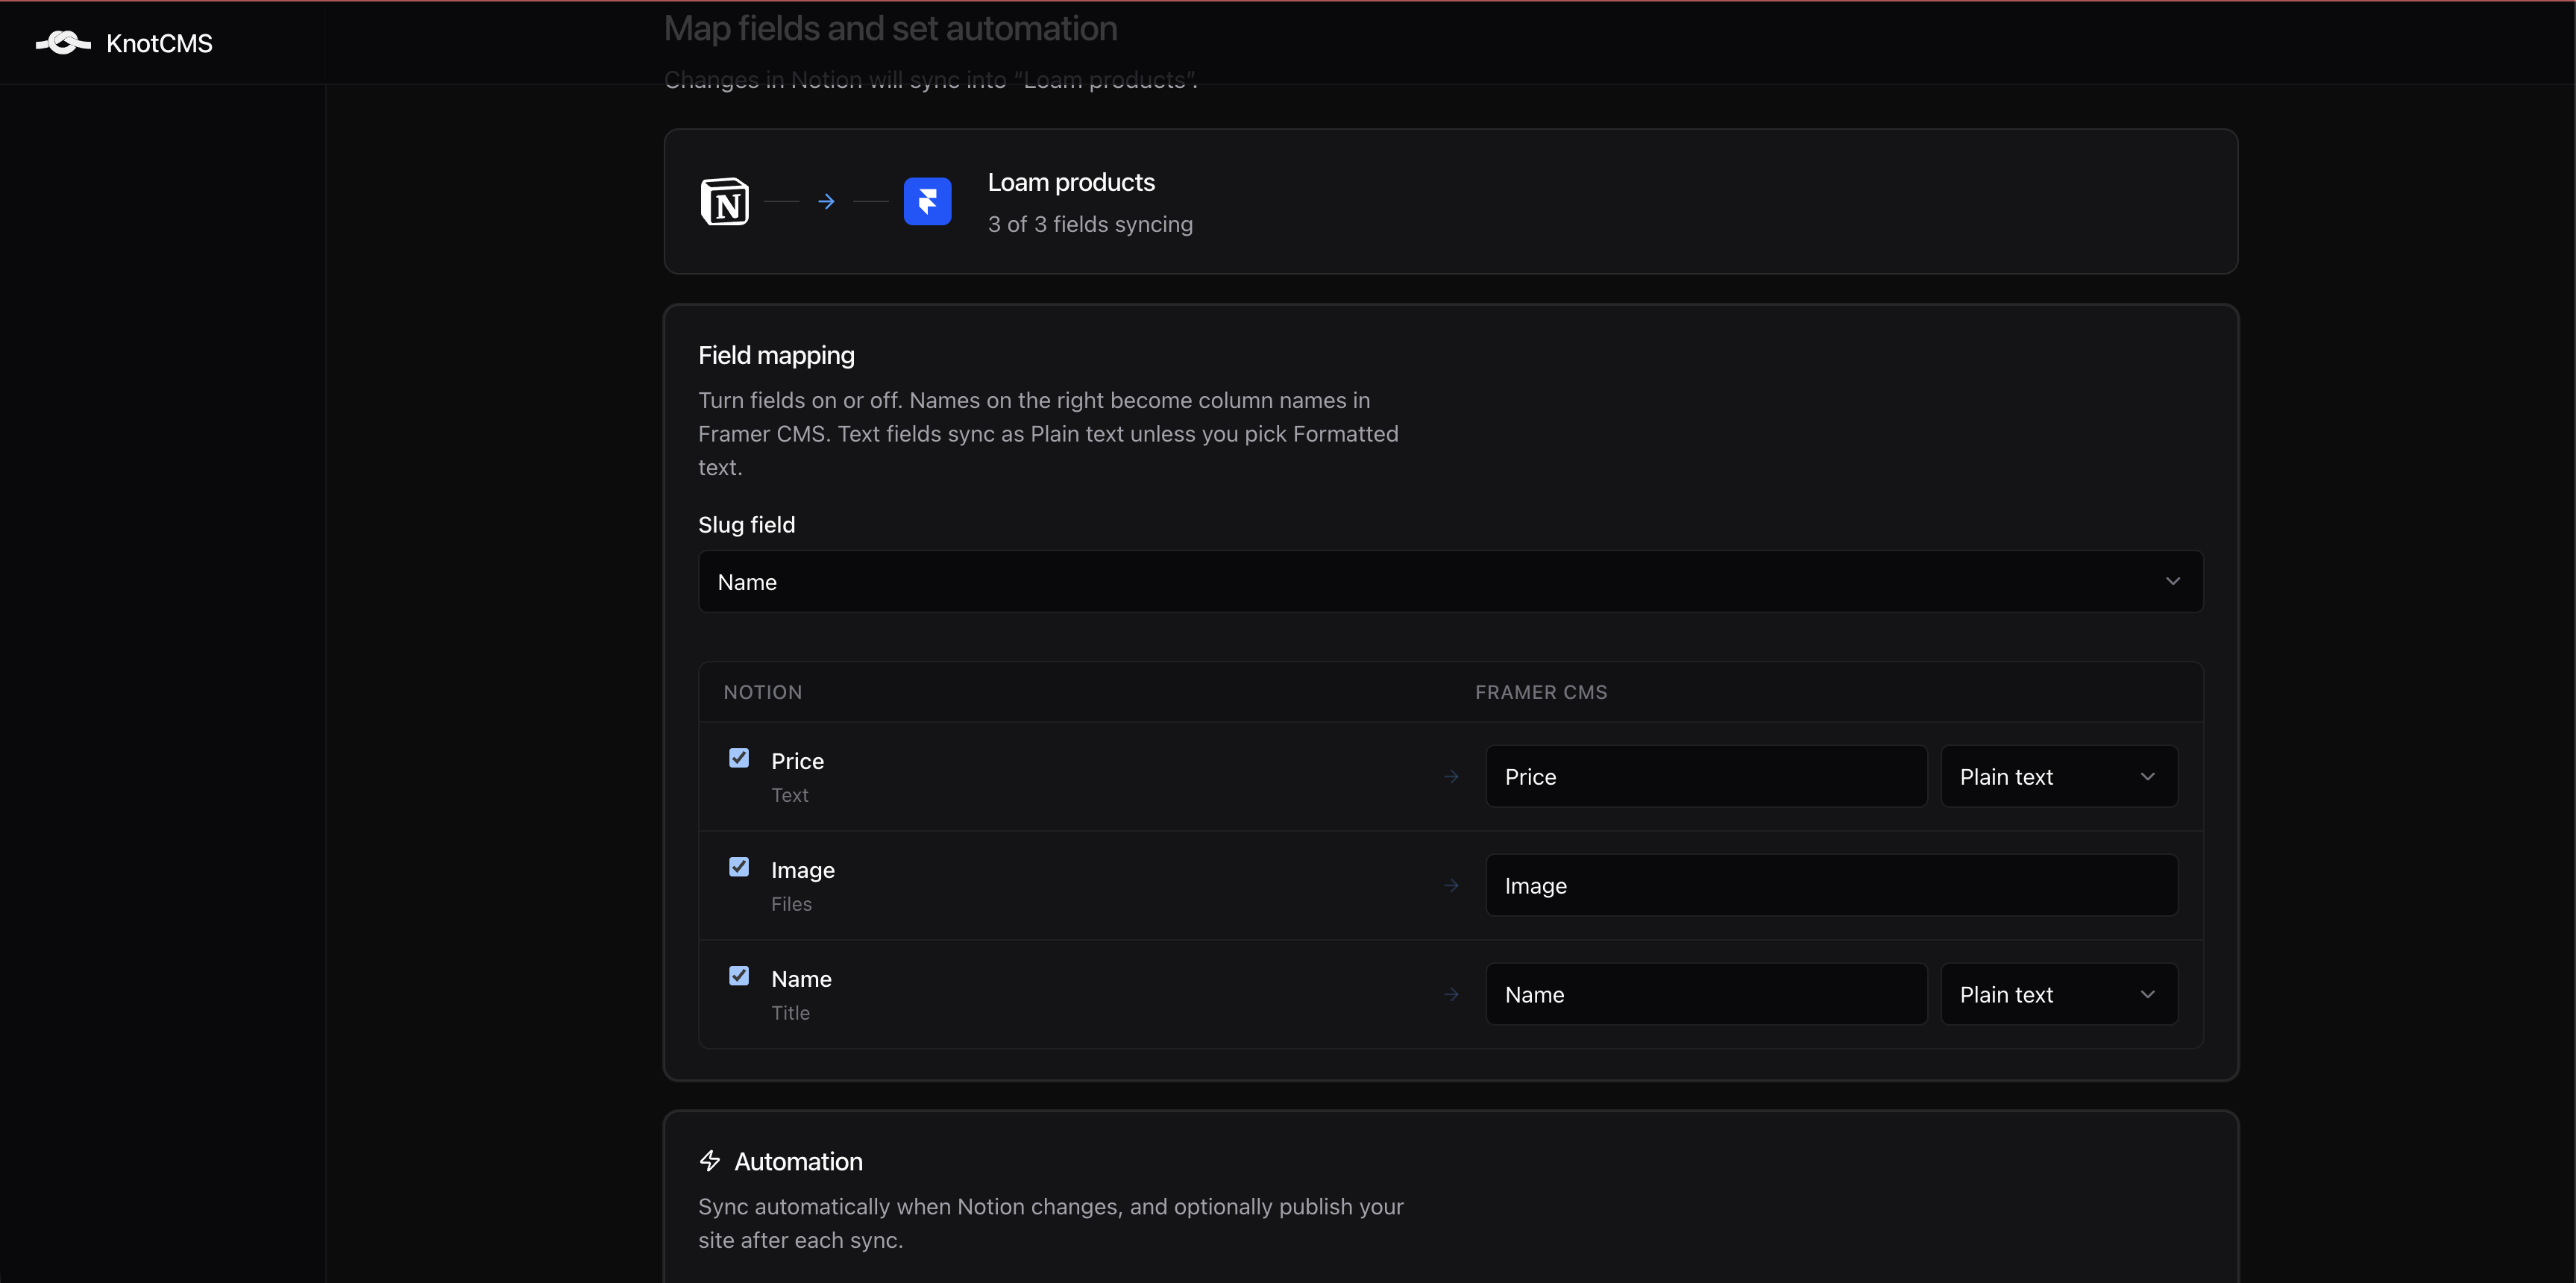Click the 'Files' type label under Image
Image resolution: width=2576 pixels, height=1283 pixels.
791,904
